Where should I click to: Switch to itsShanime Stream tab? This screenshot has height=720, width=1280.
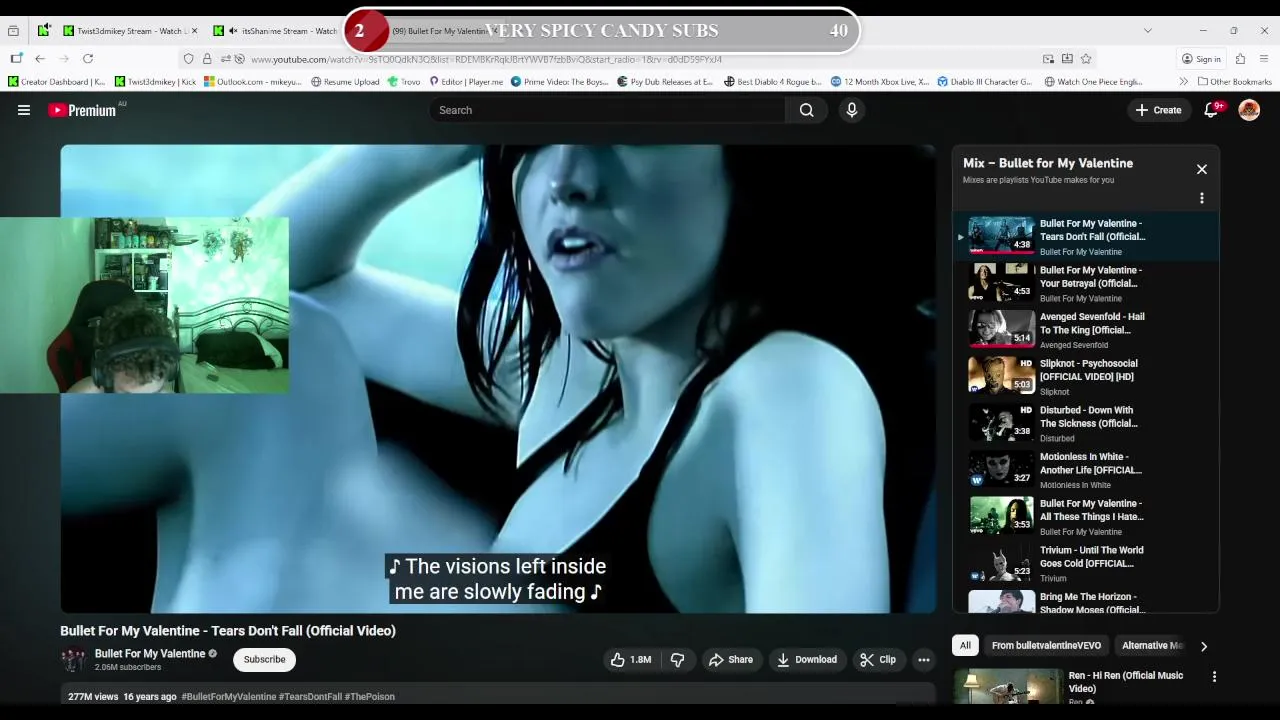click(x=277, y=31)
